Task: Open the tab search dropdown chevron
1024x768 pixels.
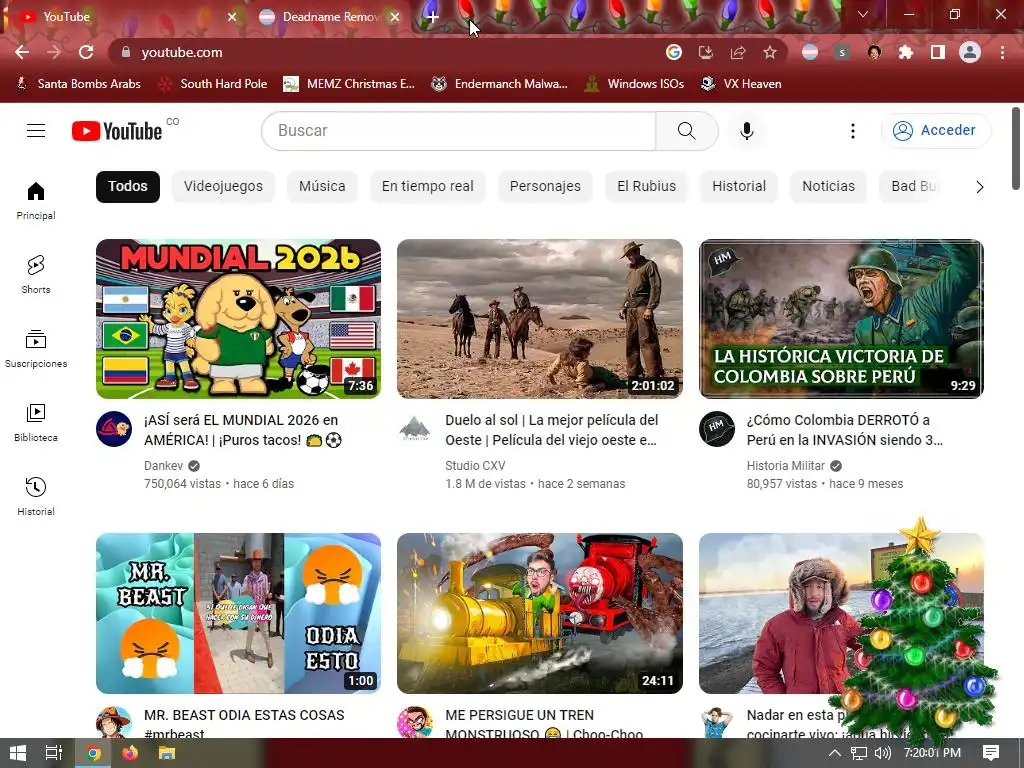Action: (863, 14)
